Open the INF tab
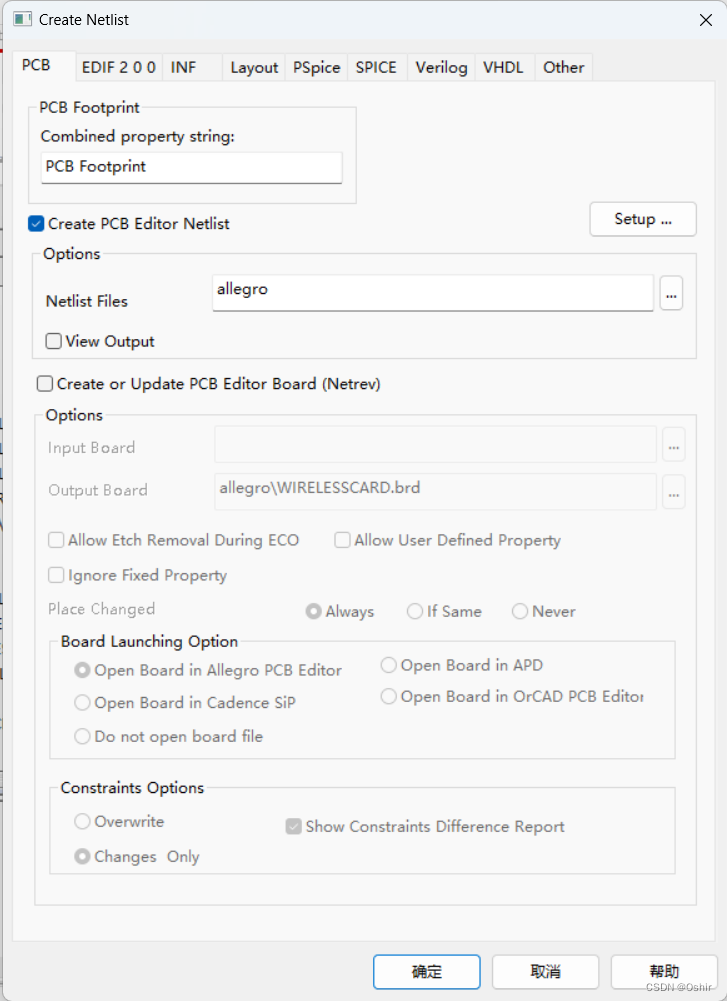Image resolution: width=727 pixels, height=1001 pixels. point(183,67)
